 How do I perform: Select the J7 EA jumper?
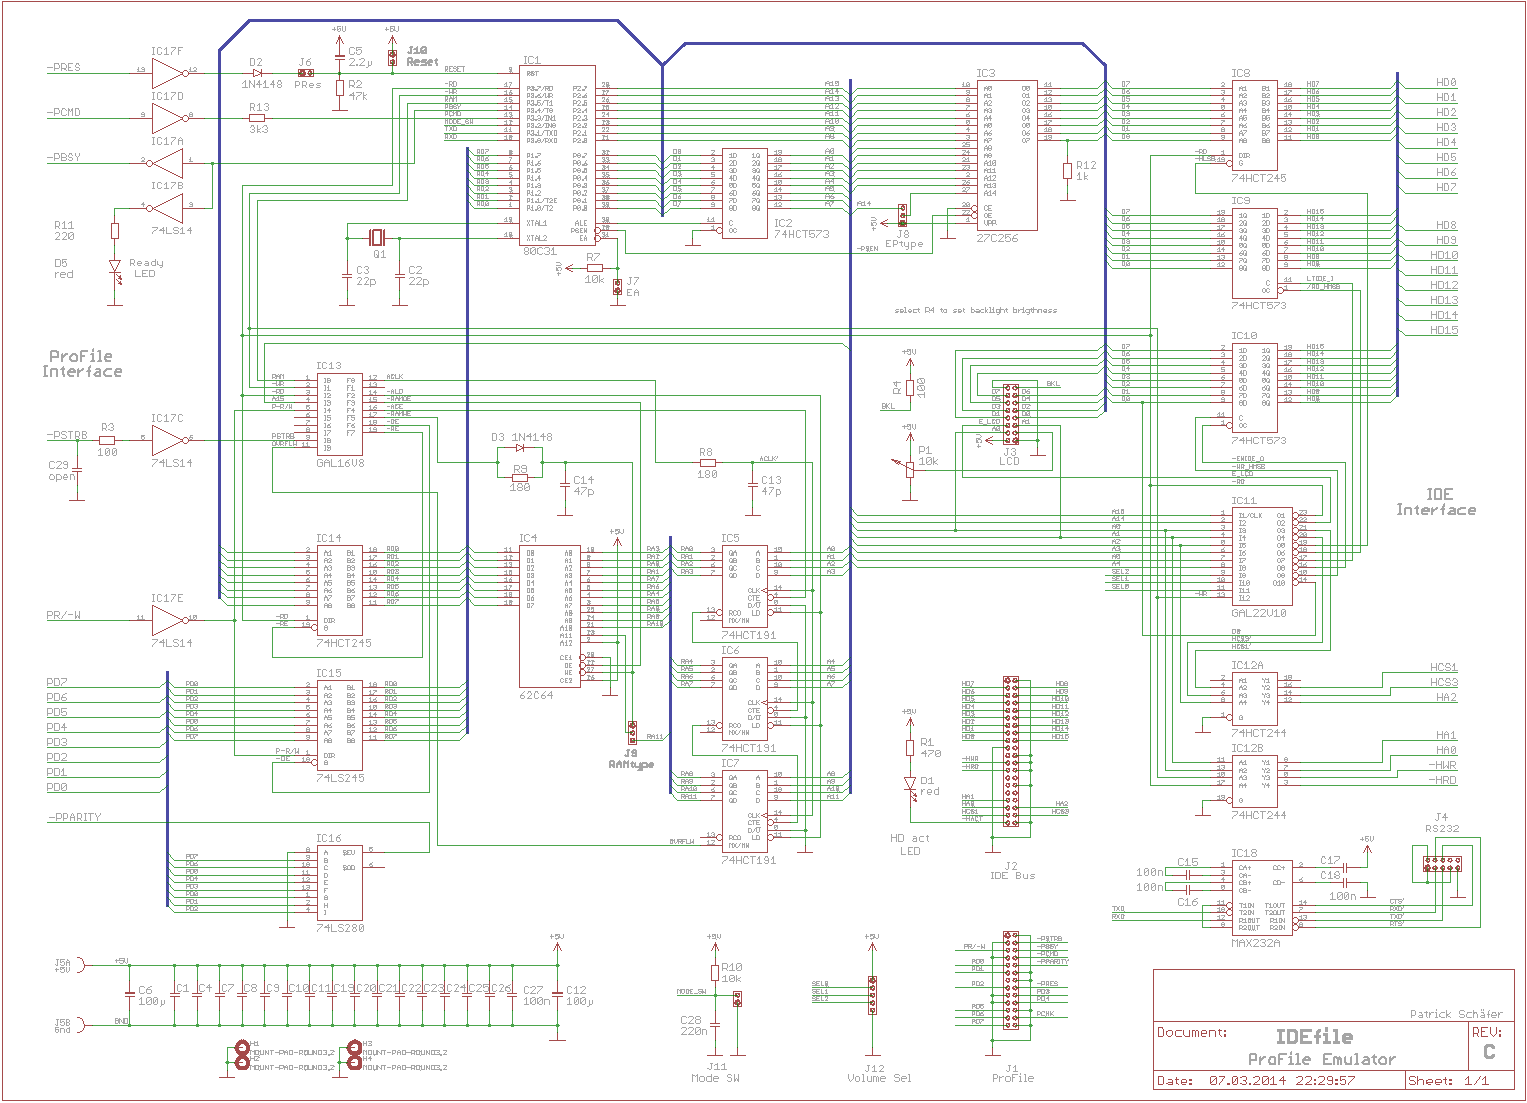pos(618,288)
